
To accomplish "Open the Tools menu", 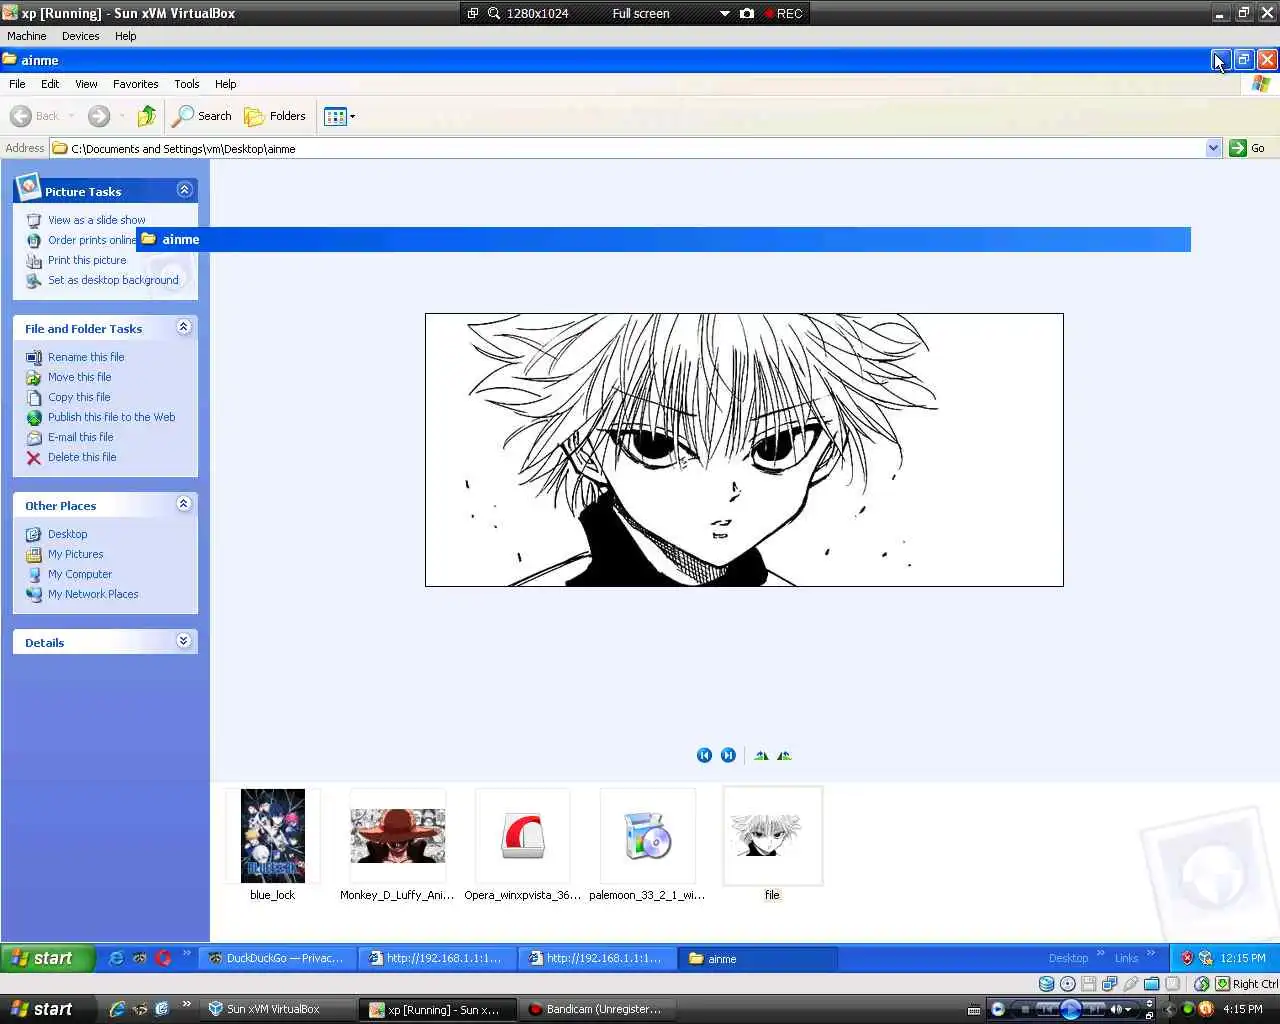I will (x=186, y=84).
